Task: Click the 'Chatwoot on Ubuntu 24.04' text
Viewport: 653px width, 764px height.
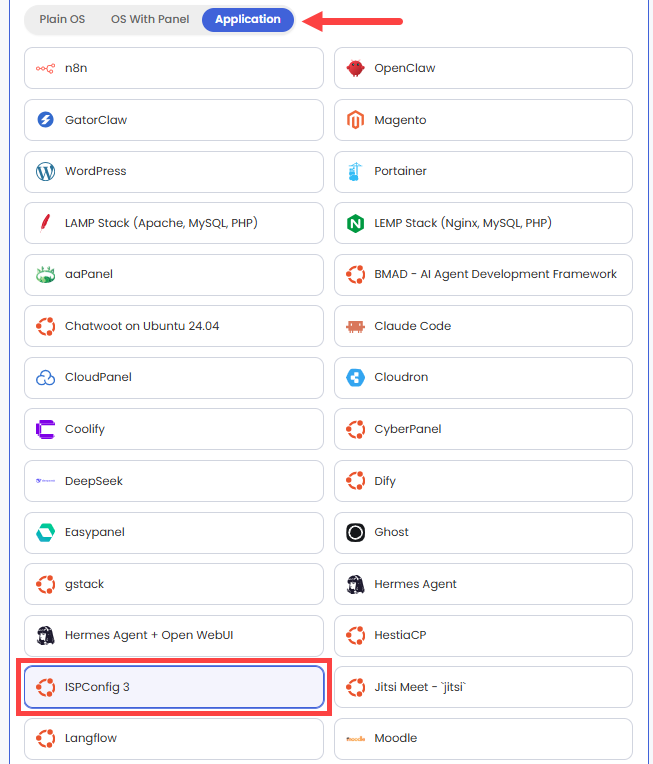Action: (x=142, y=326)
